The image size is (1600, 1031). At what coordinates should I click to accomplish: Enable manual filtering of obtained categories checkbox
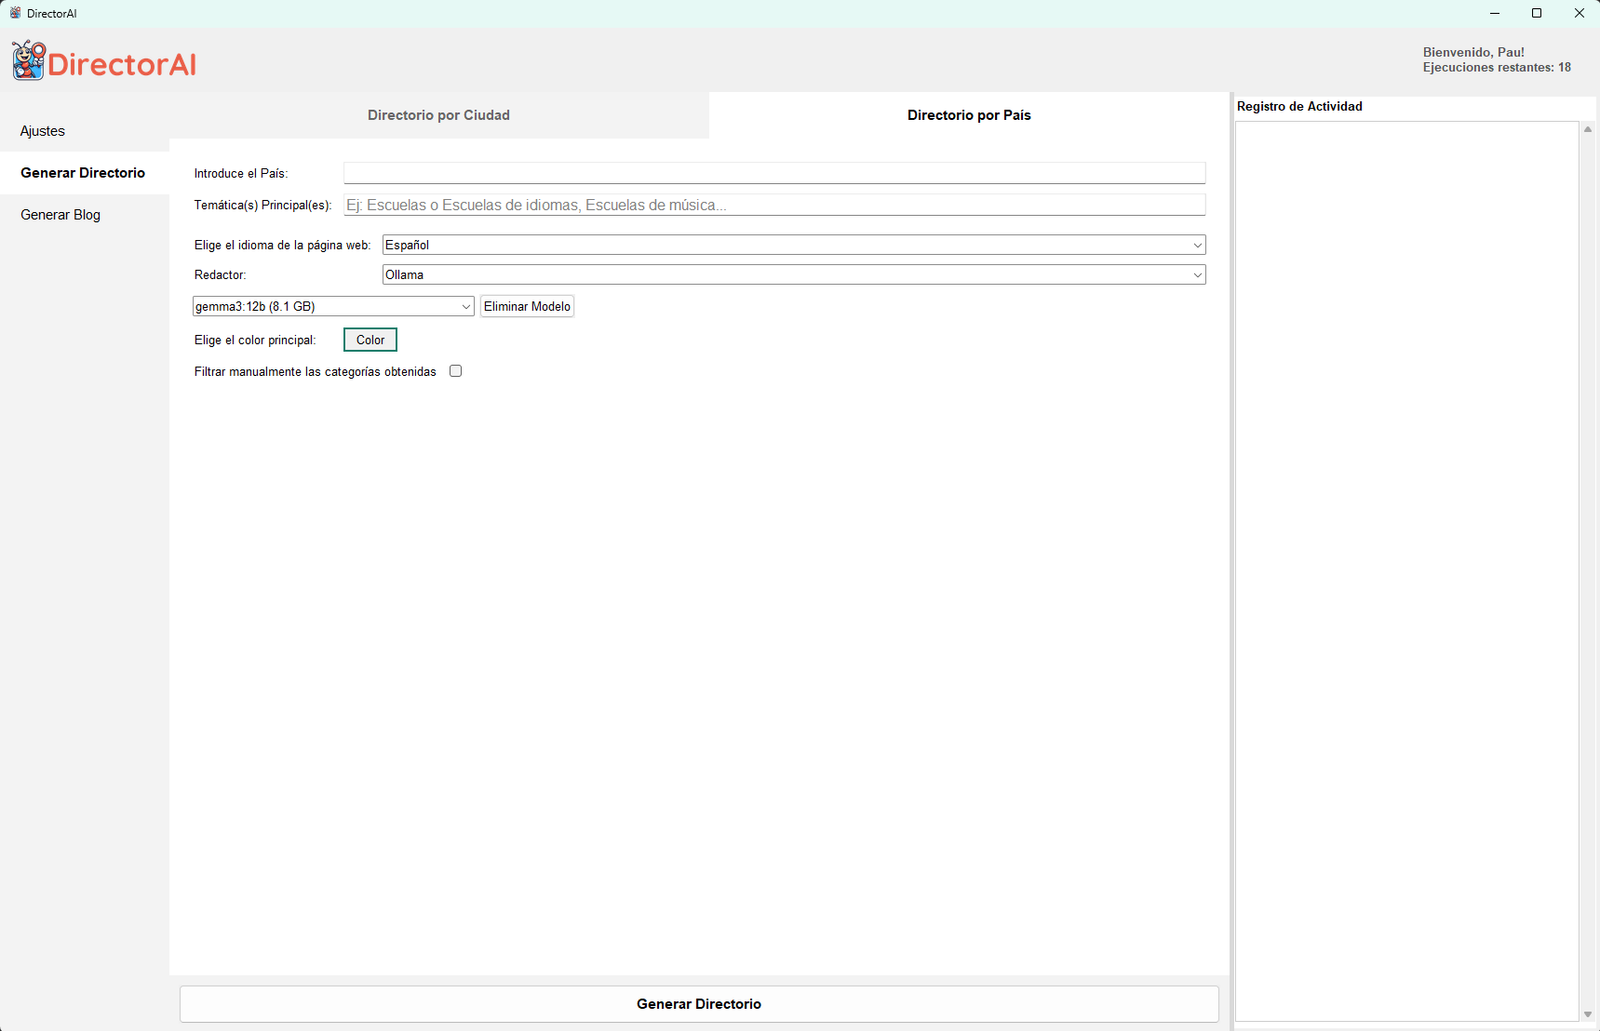[x=456, y=371]
